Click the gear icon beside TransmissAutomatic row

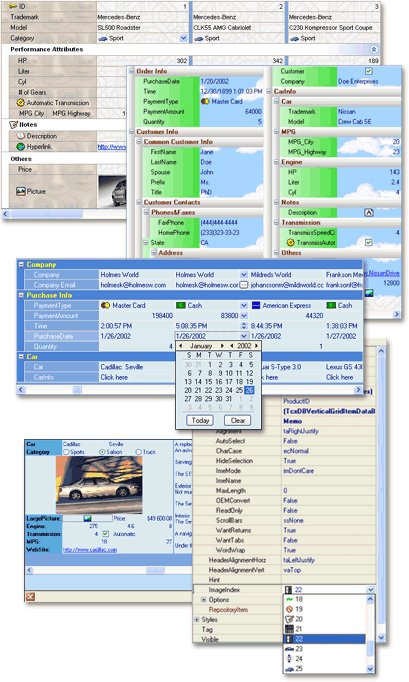tap(291, 243)
